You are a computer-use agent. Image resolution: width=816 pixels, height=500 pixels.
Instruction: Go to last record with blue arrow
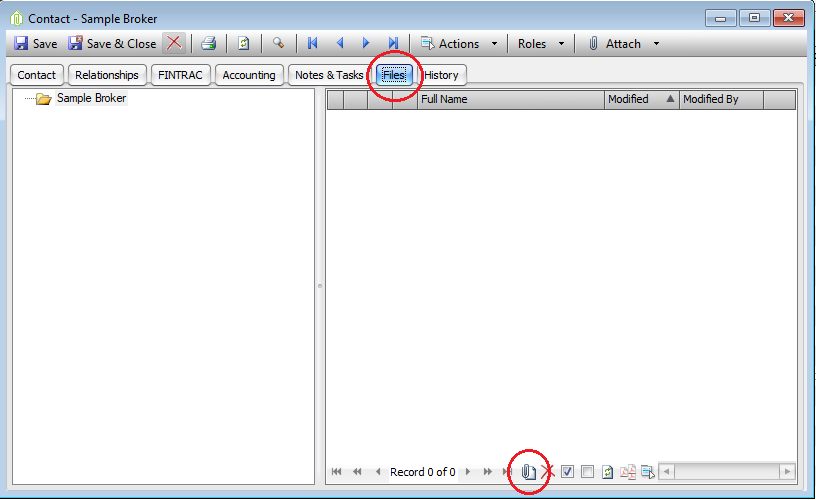pyautogui.click(x=393, y=43)
